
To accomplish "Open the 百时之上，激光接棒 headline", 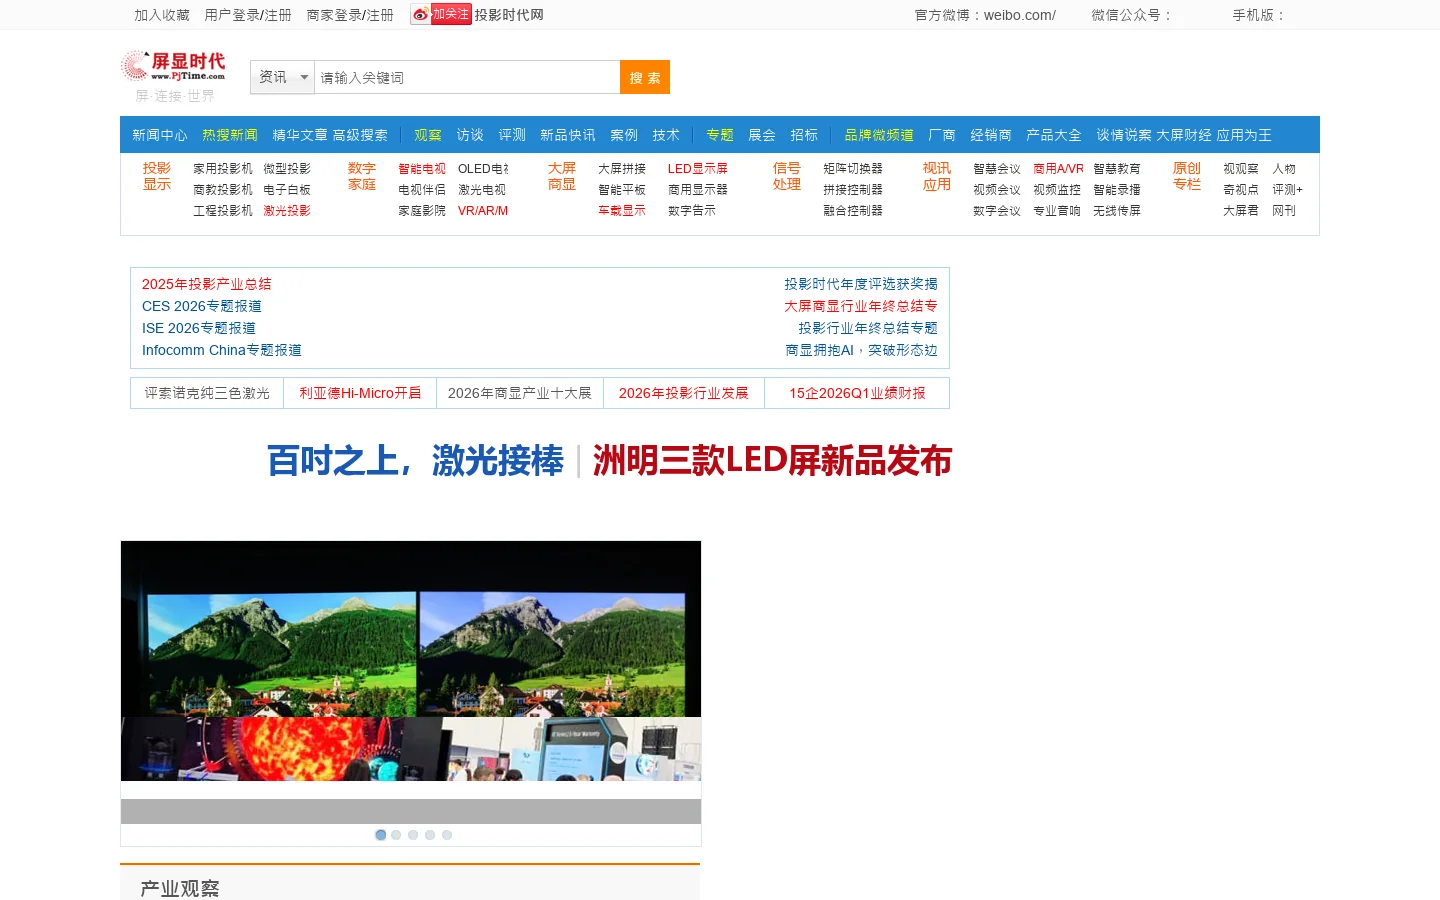I will [x=415, y=461].
